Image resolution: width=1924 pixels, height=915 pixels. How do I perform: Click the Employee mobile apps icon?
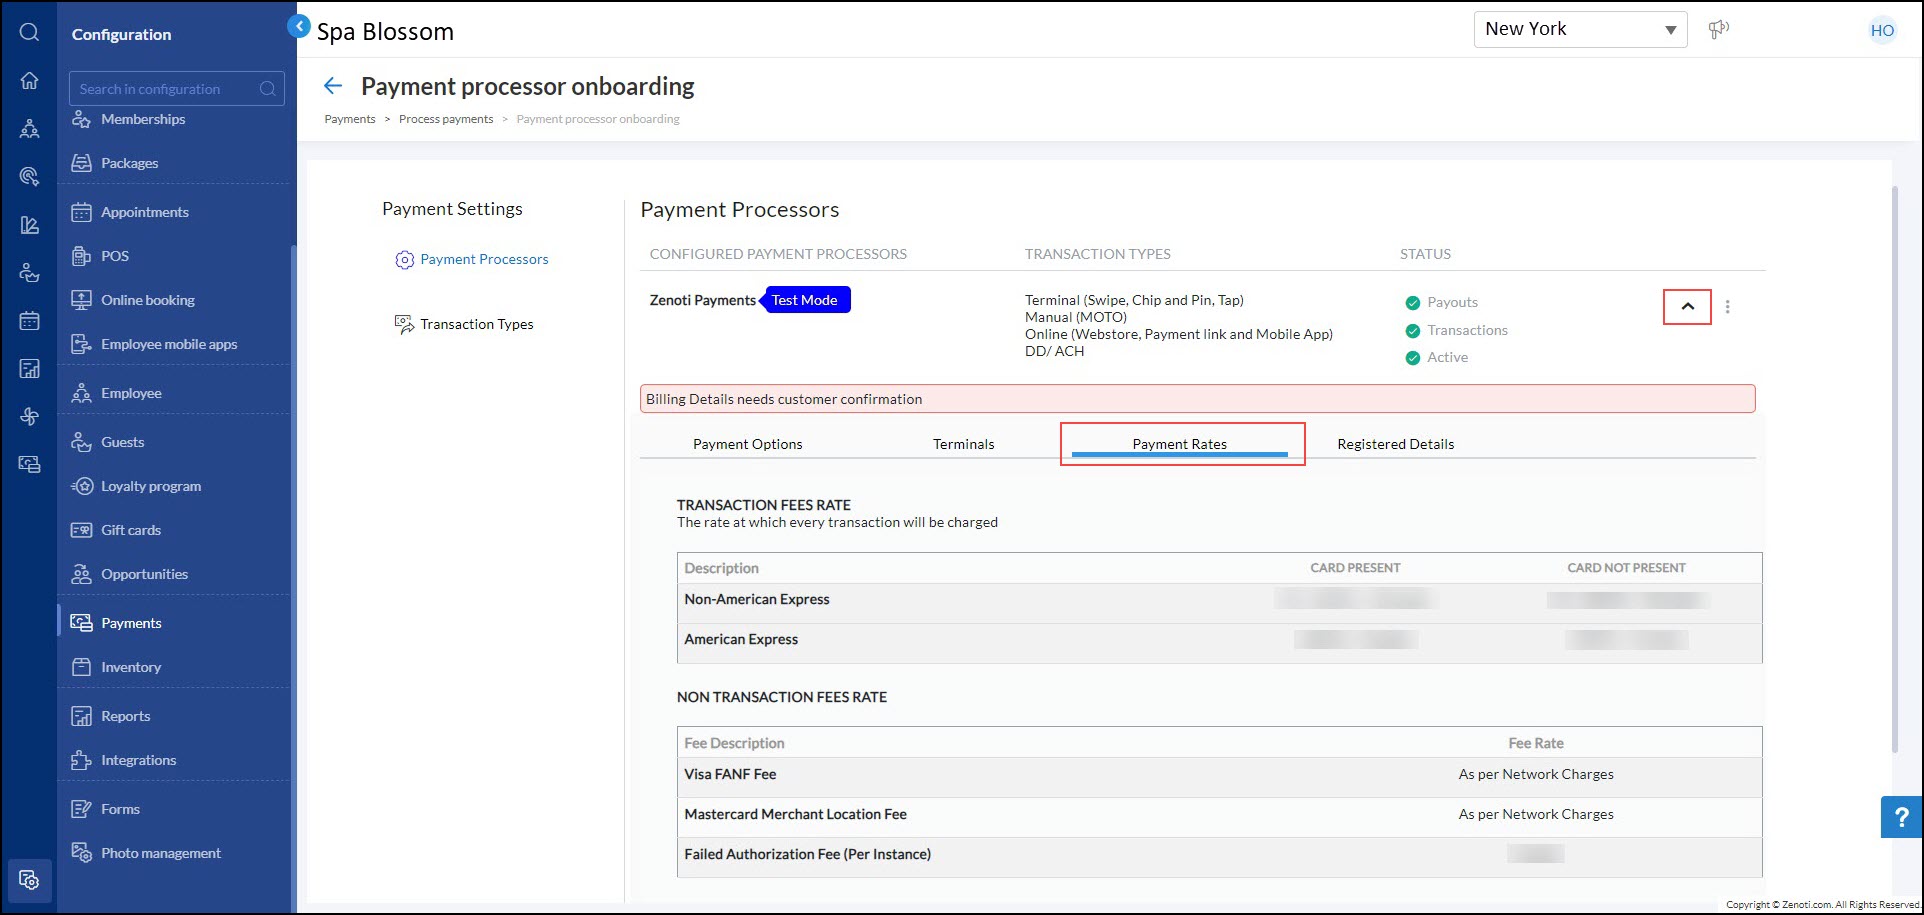81,344
